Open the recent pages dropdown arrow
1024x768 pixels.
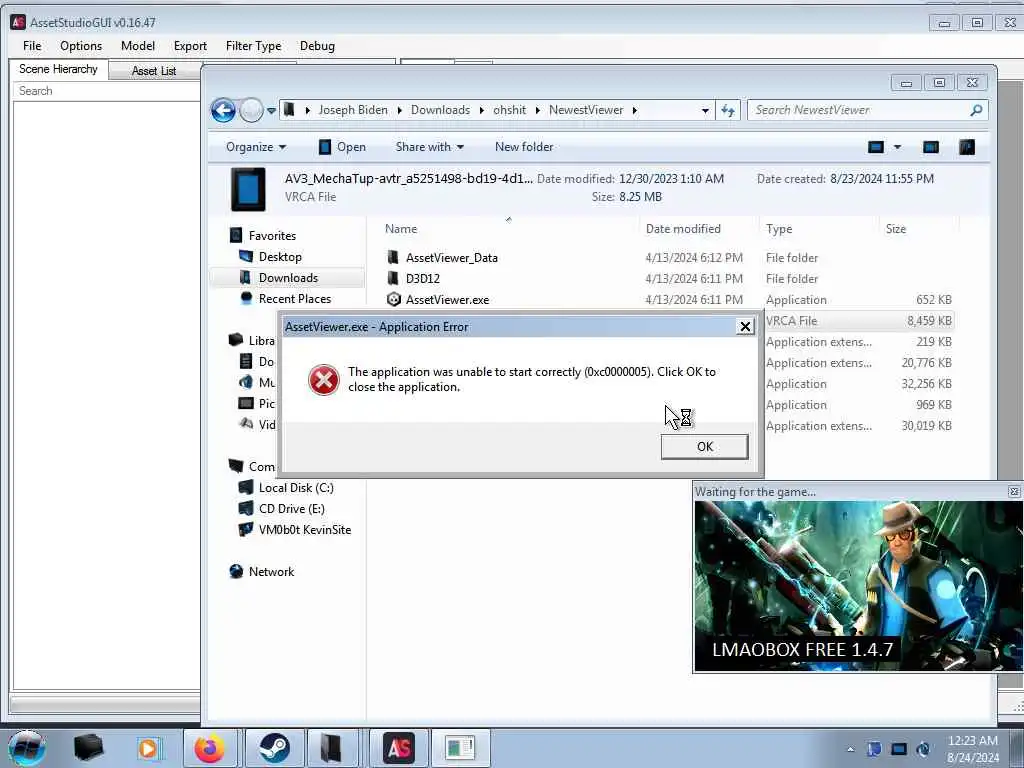coord(271,111)
